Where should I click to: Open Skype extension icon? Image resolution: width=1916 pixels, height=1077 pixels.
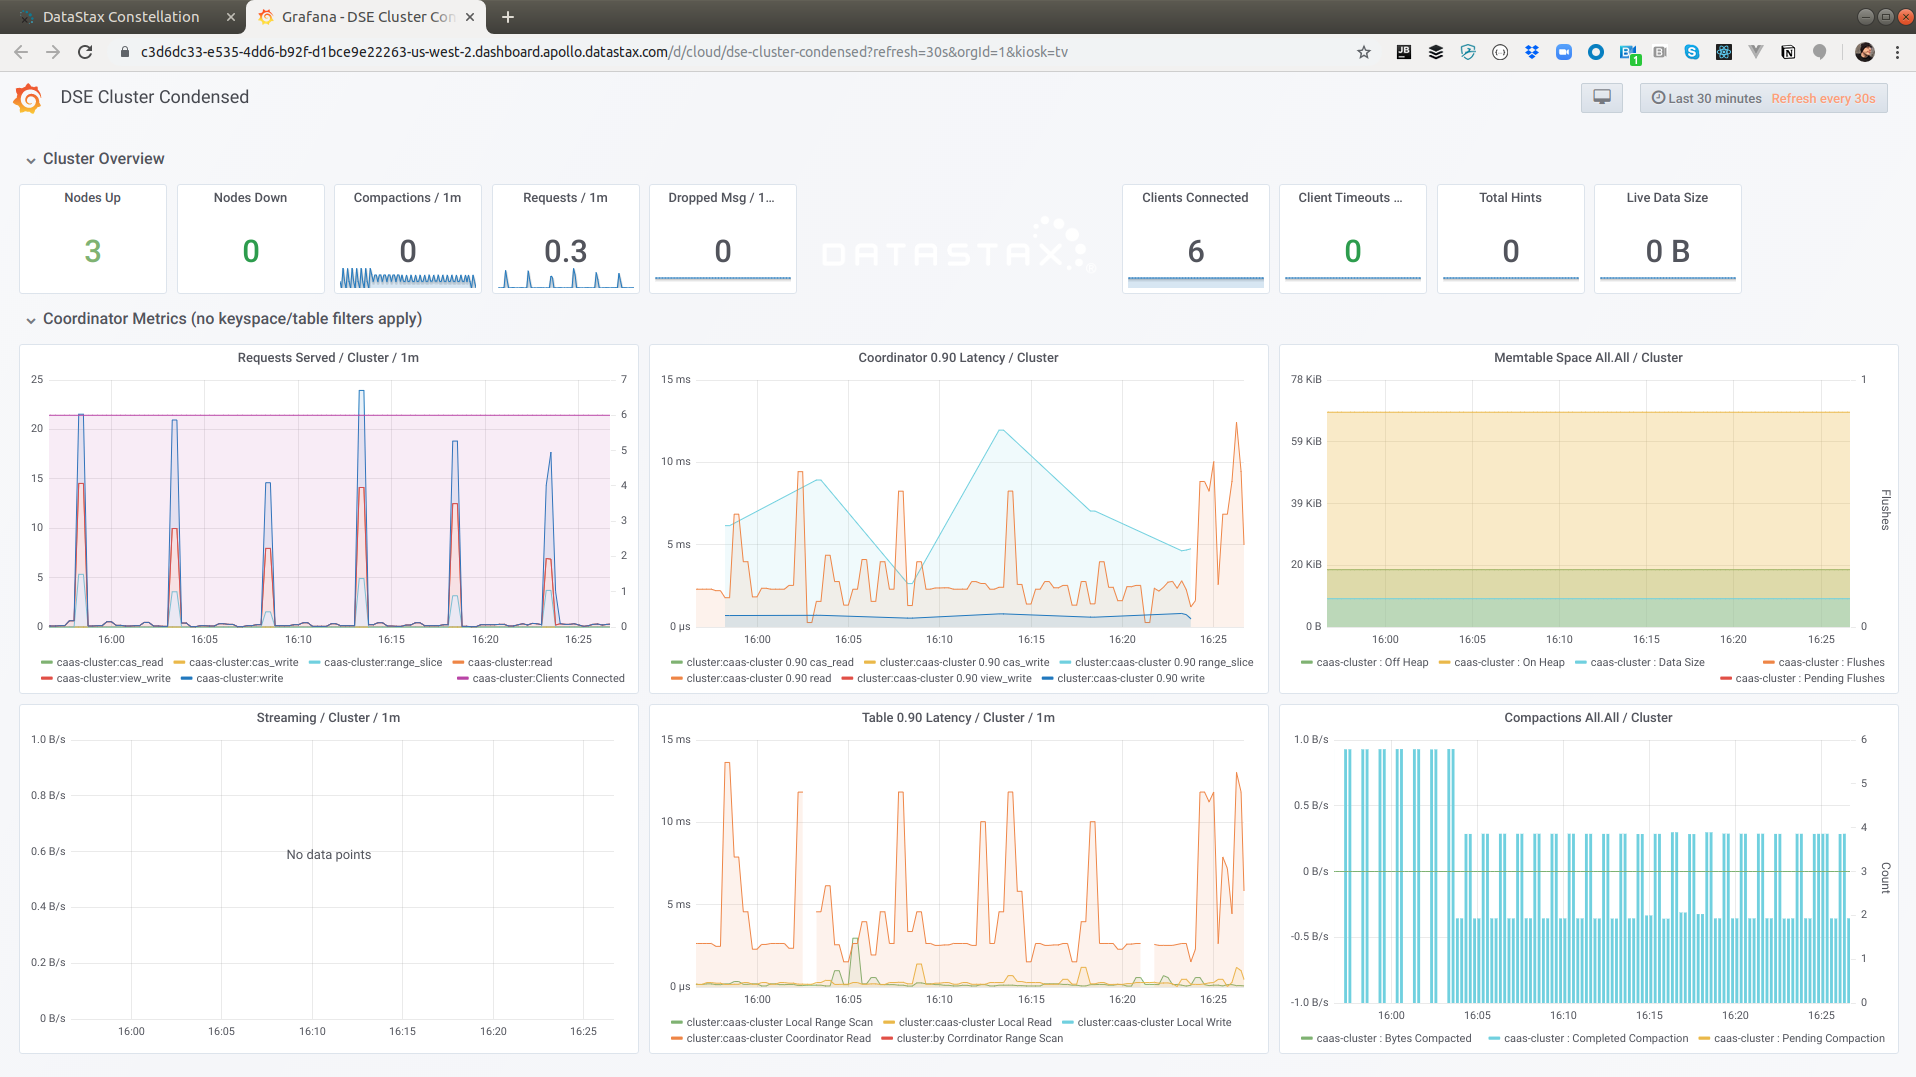click(x=1692, y=52)
